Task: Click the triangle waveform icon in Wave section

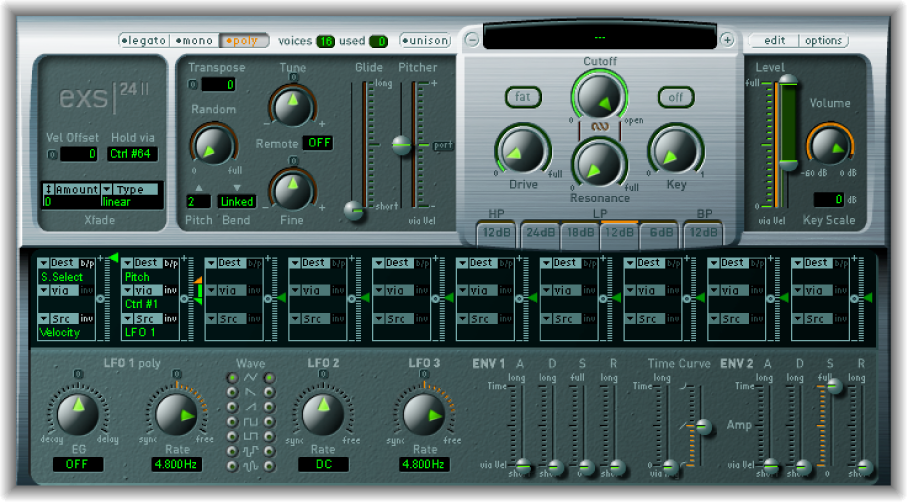Action: click(250, 378)
